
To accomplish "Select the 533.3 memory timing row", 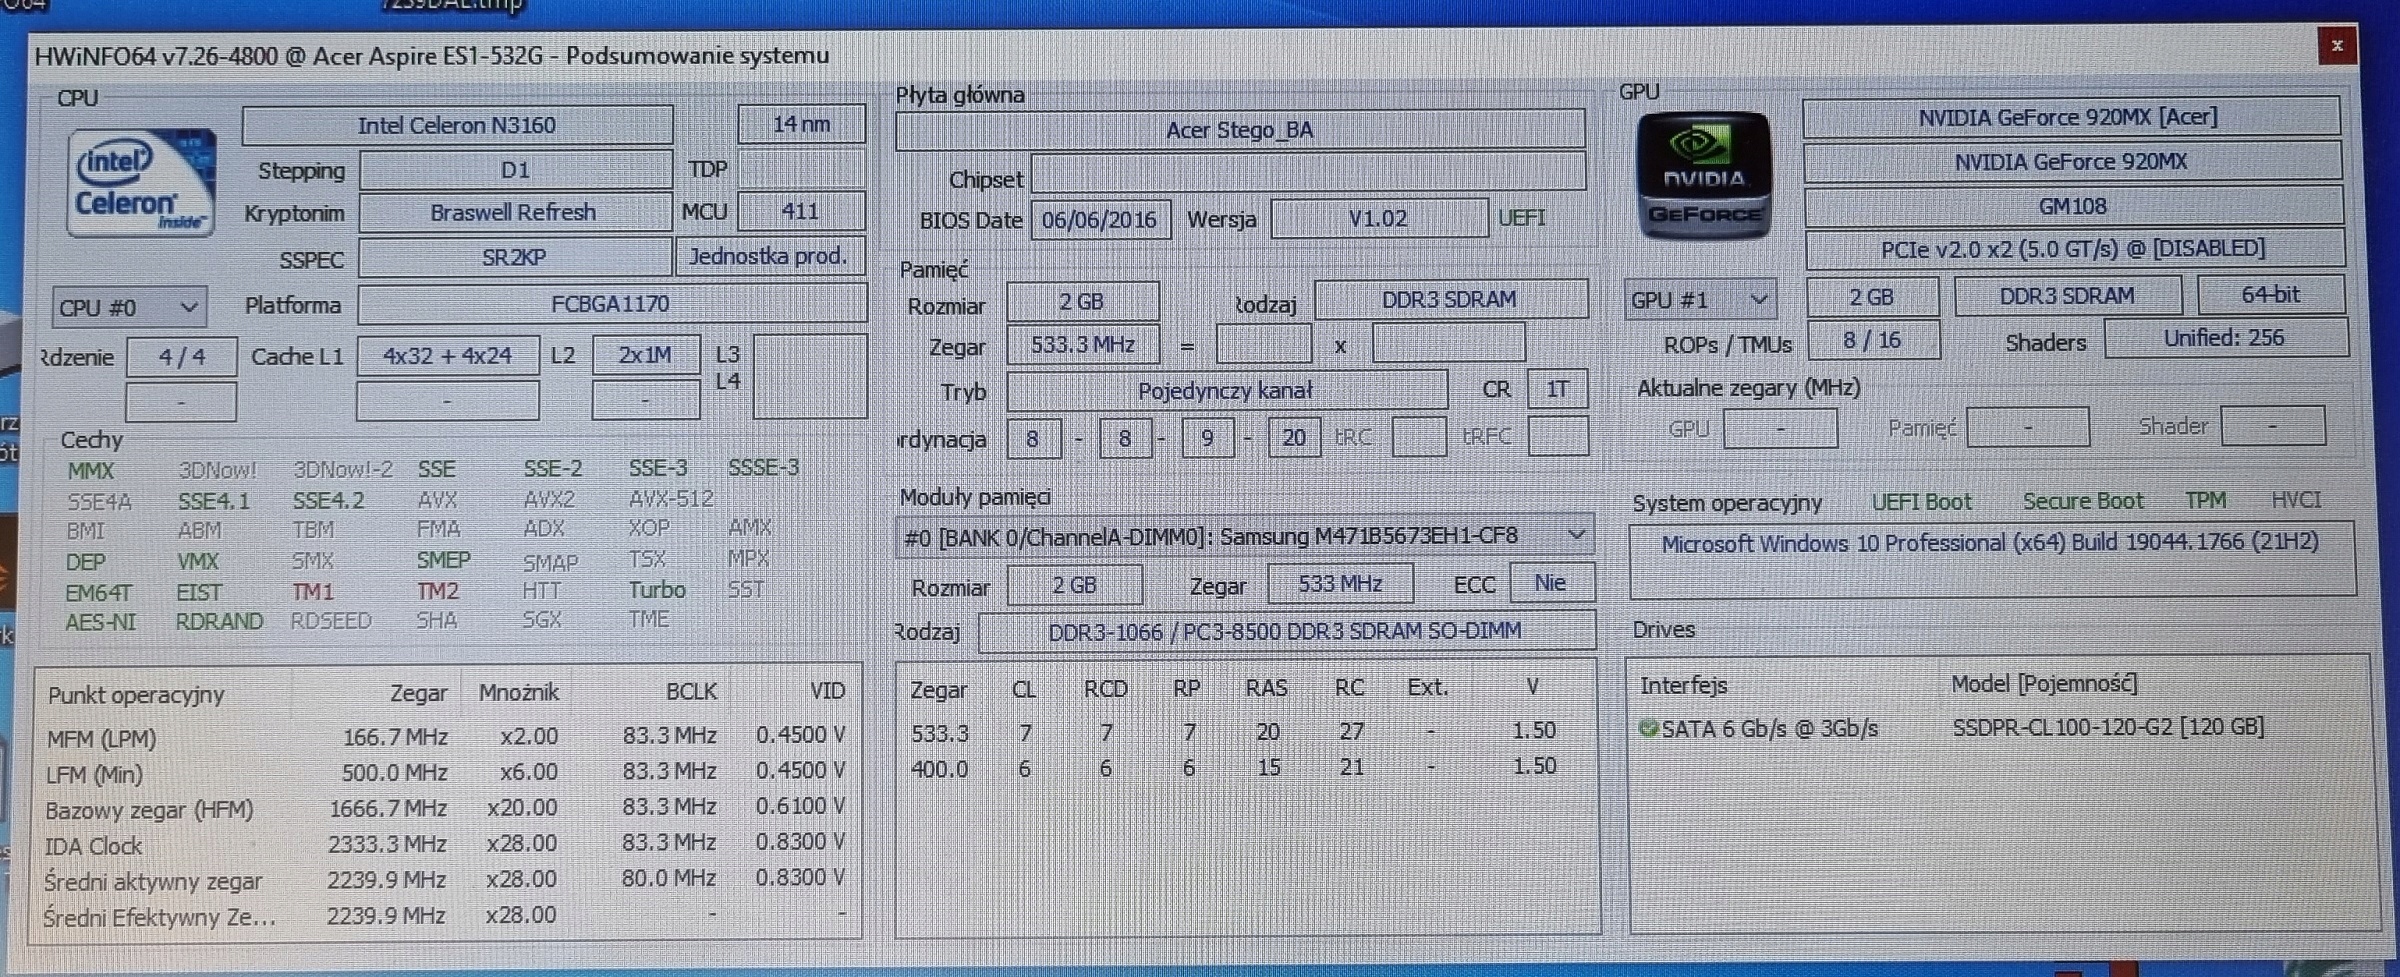I will [x=939, y=733].
